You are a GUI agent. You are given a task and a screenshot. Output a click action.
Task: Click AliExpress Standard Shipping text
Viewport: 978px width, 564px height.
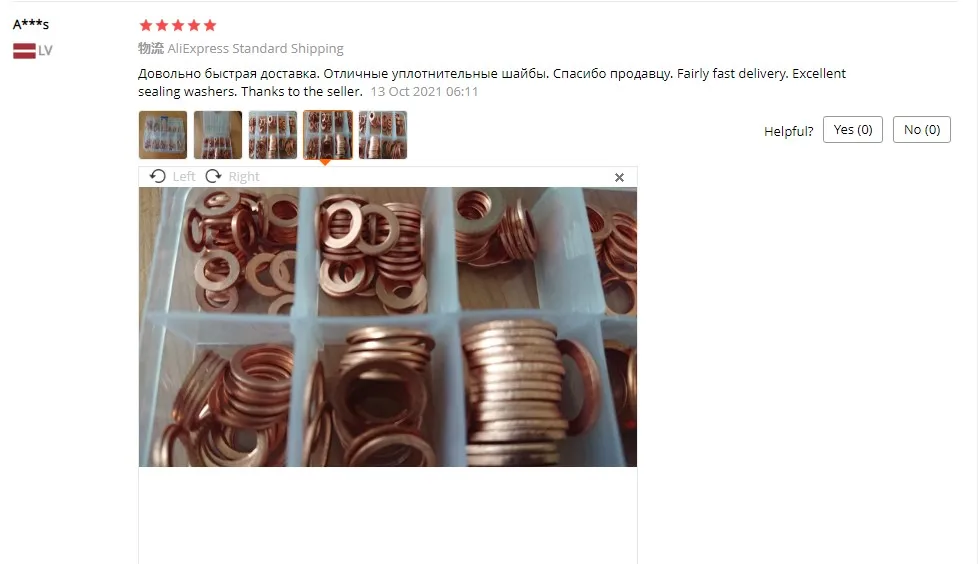coord(256,49)
